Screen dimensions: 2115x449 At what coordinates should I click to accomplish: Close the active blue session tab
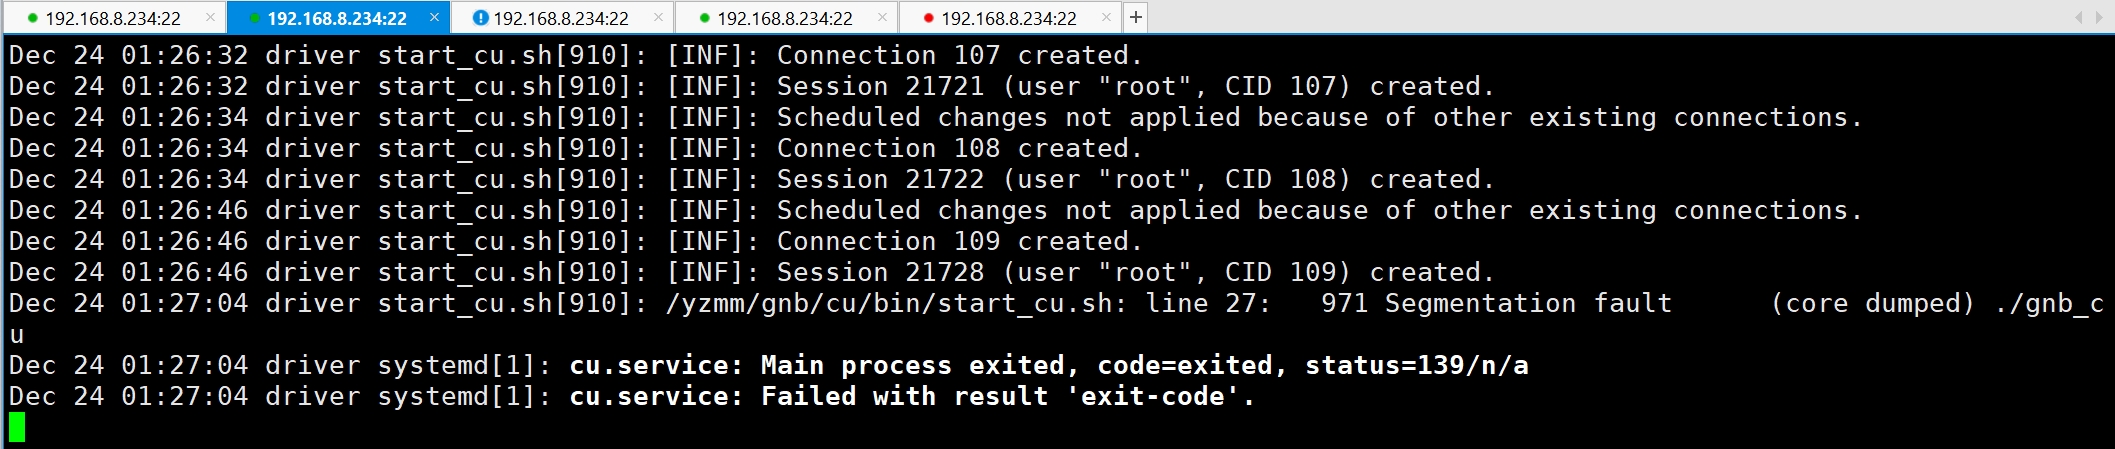(434, 17)
